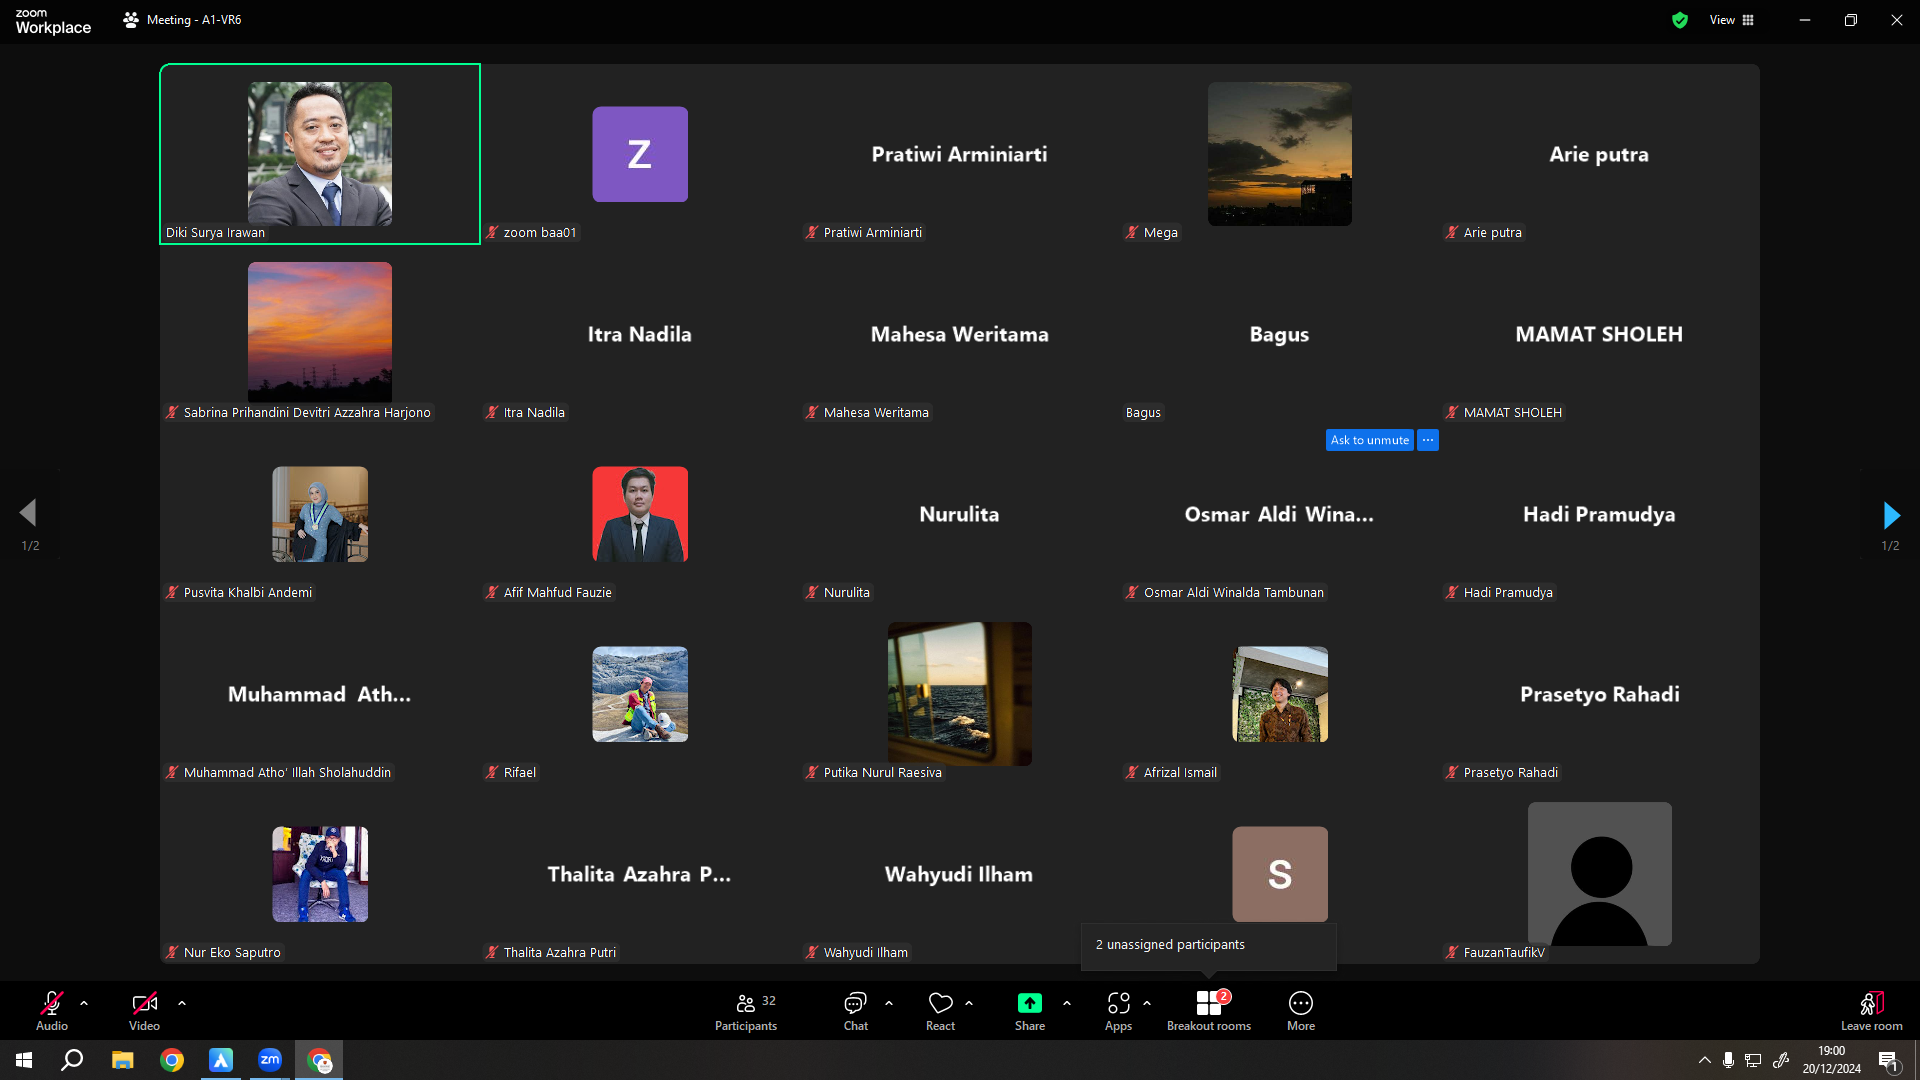Click Pratiwi Arminiarti's muted microphone icon
Viewport: 1920px width, 1080px height.
point(812,232)
